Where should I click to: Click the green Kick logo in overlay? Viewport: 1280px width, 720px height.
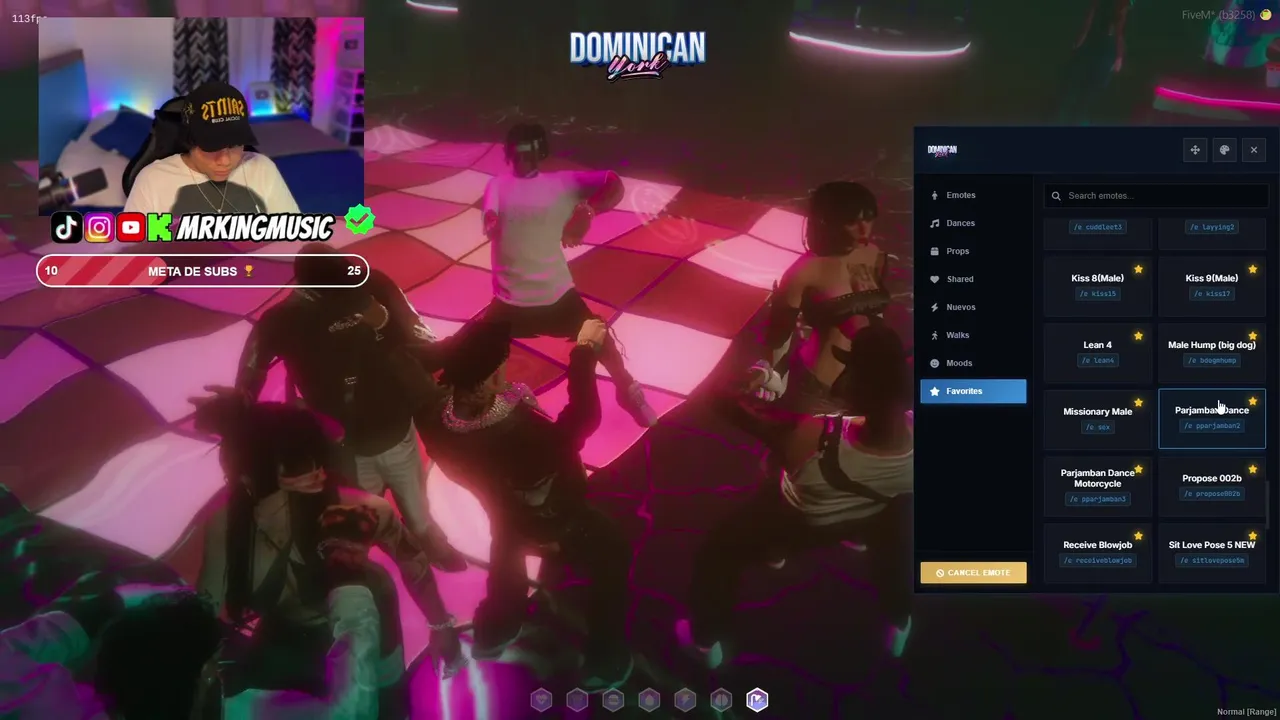159,228
